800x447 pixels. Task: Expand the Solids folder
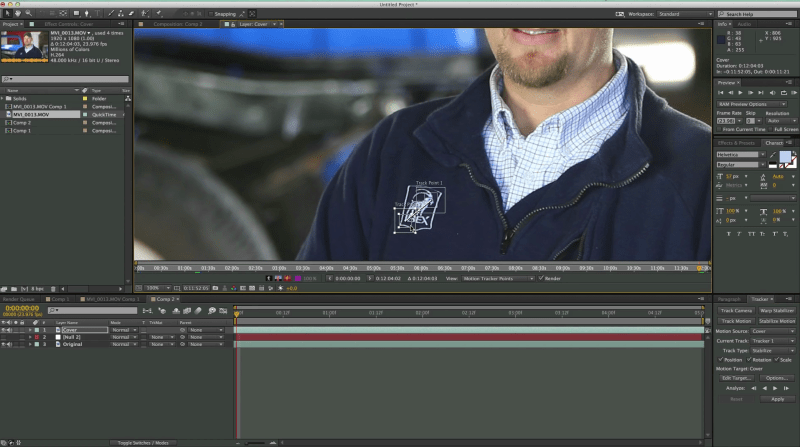pos(3,98)
